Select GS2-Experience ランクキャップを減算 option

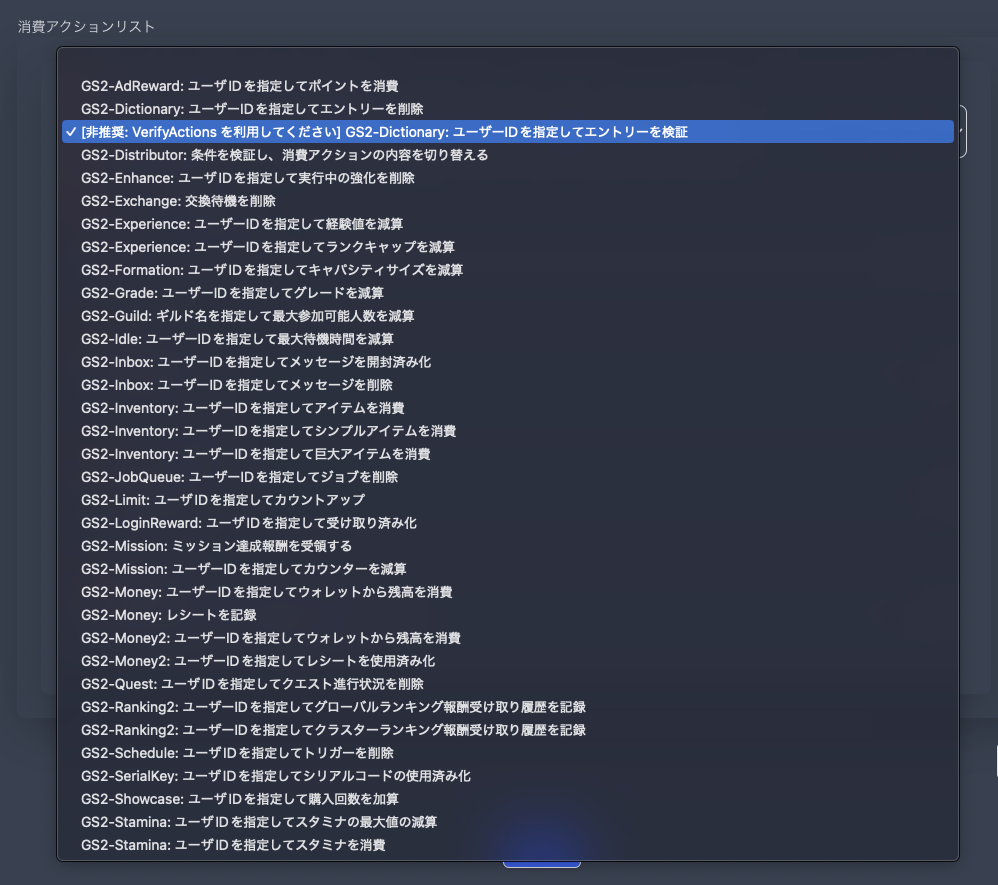point(507,247)
